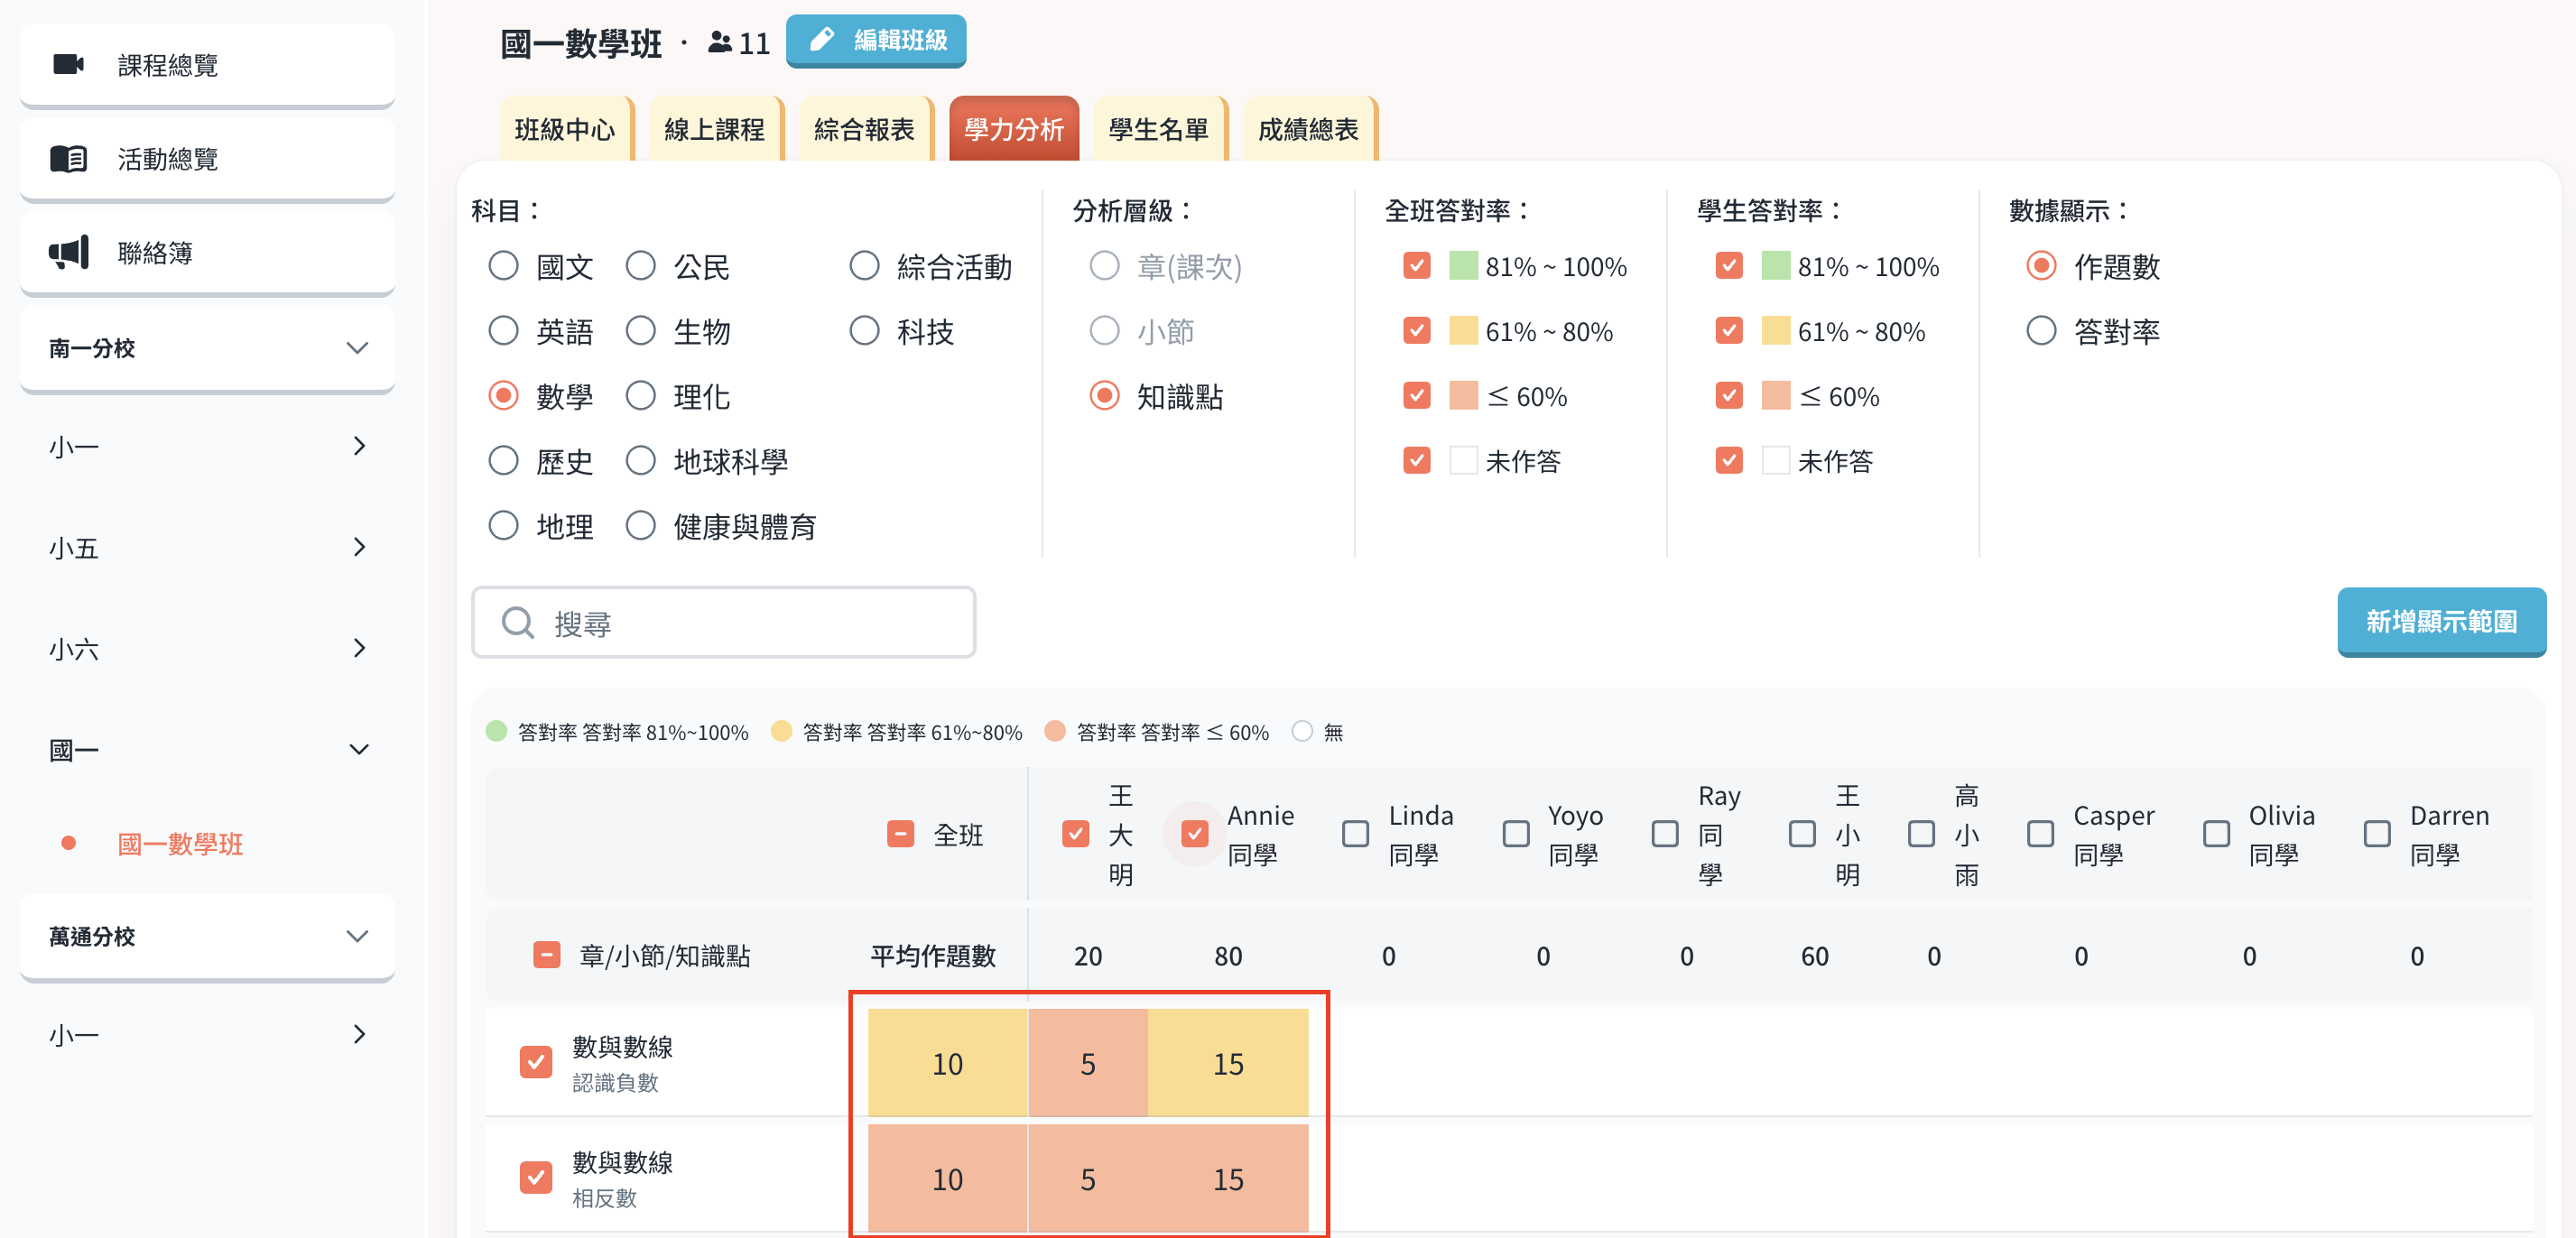The height and width of the screenshot is (1238, 2576).
Task: Click 相反數 class average cell showing 10
Action: tap(947, 1179)
